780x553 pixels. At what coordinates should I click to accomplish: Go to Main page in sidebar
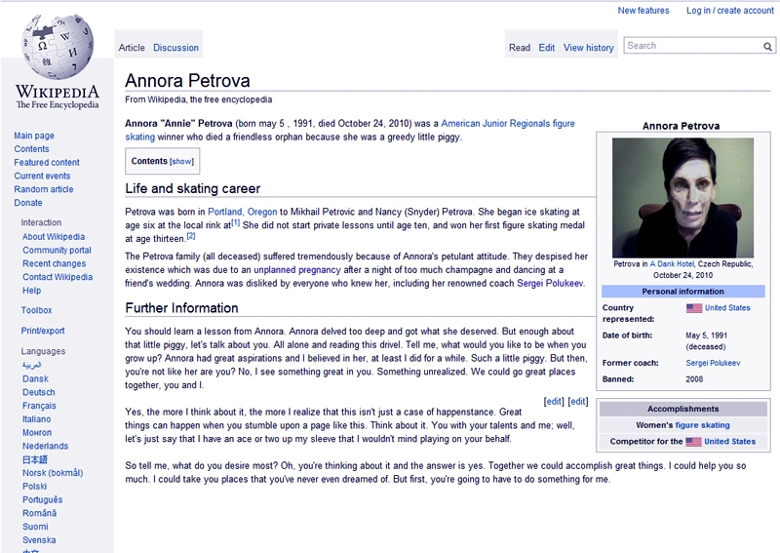(x=34, y=136)
